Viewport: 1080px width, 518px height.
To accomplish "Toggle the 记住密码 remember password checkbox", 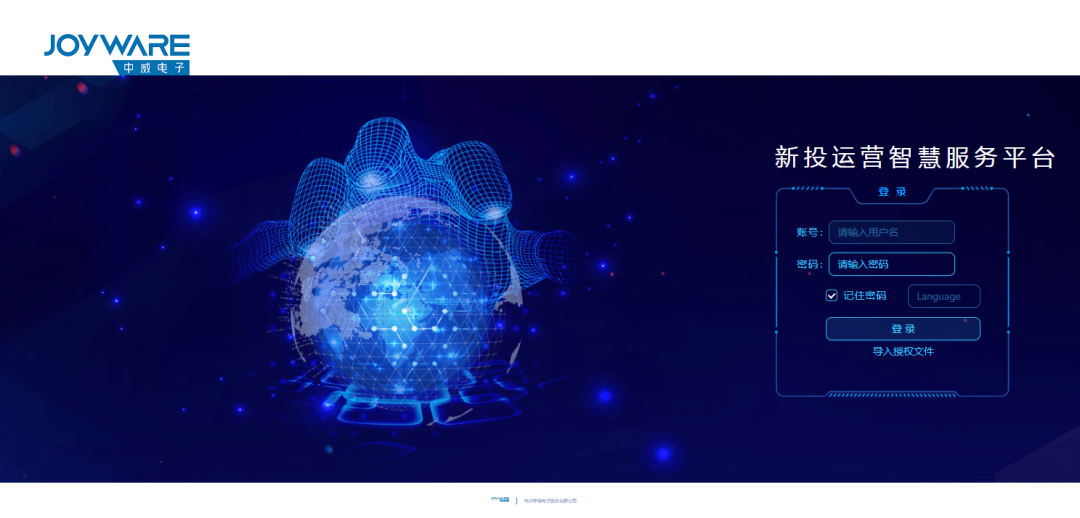I will 831,296.
